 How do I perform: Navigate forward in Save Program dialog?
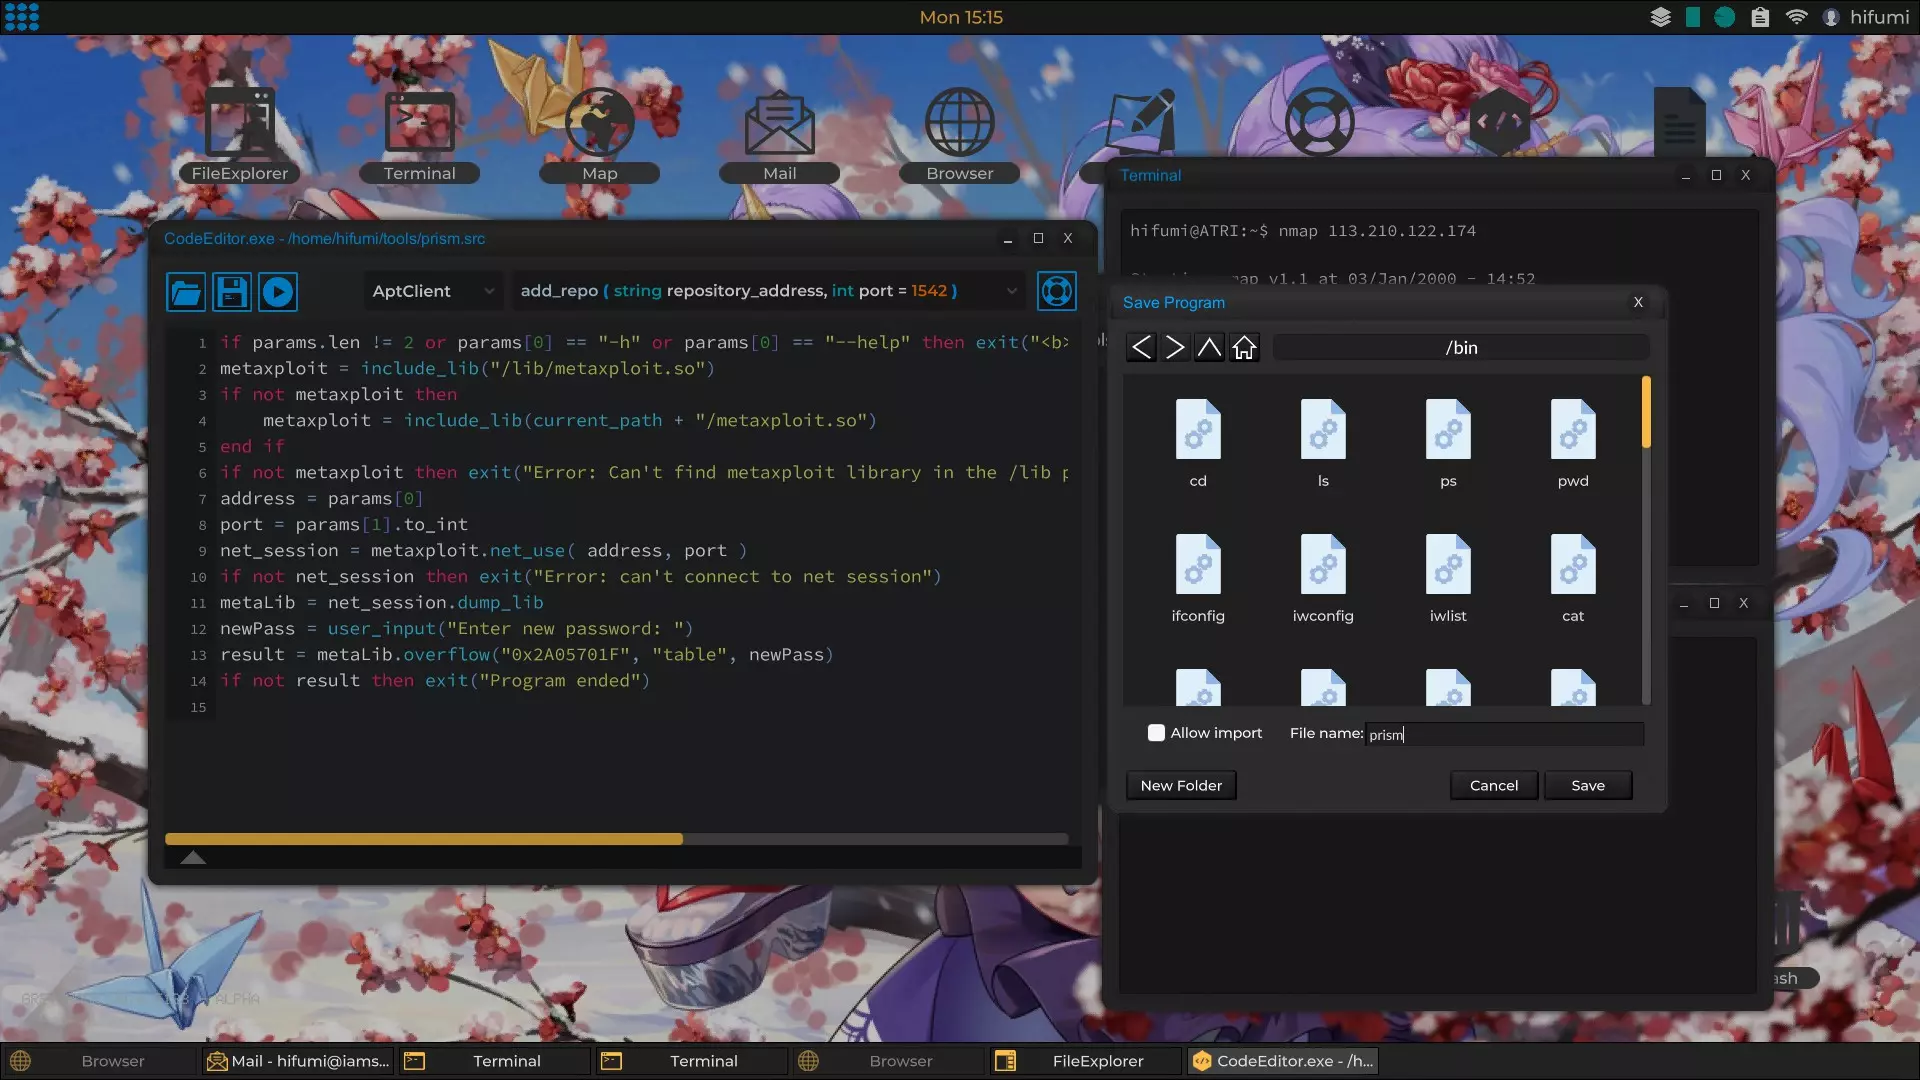click(x=1175, y=348)
